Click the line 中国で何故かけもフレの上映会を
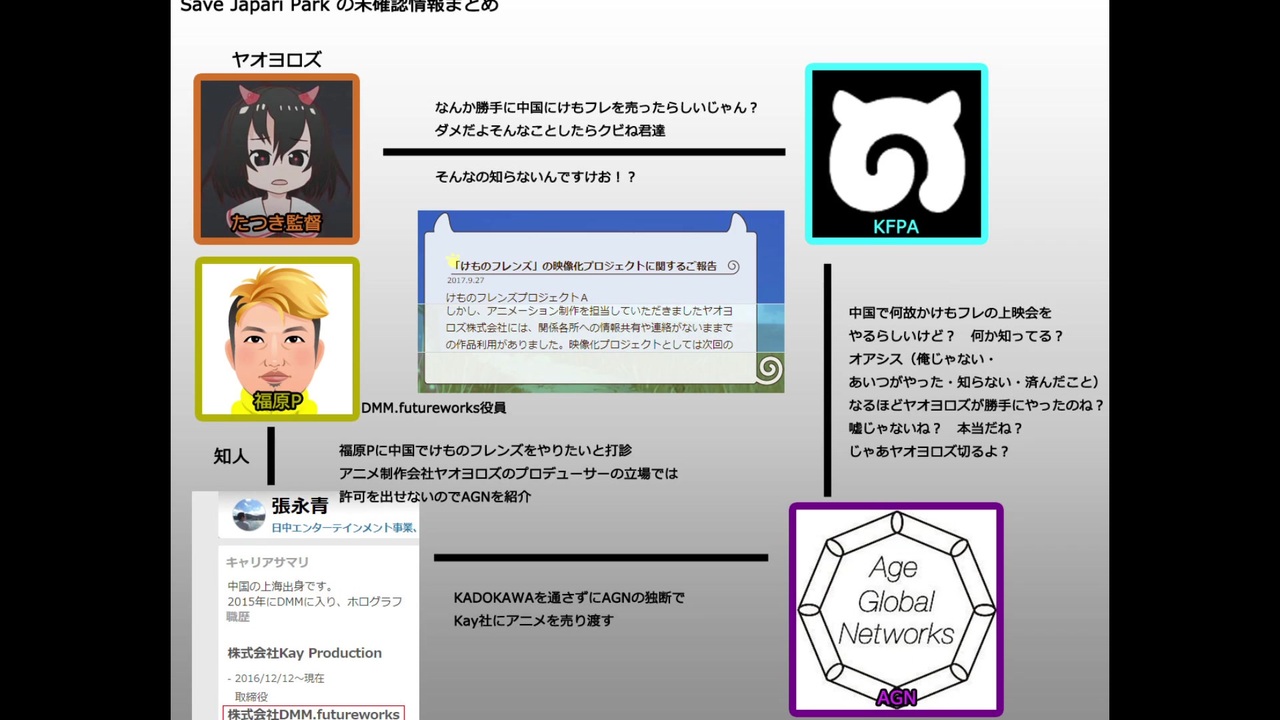Screen dimensions: 1280x720 click(950, 313)
